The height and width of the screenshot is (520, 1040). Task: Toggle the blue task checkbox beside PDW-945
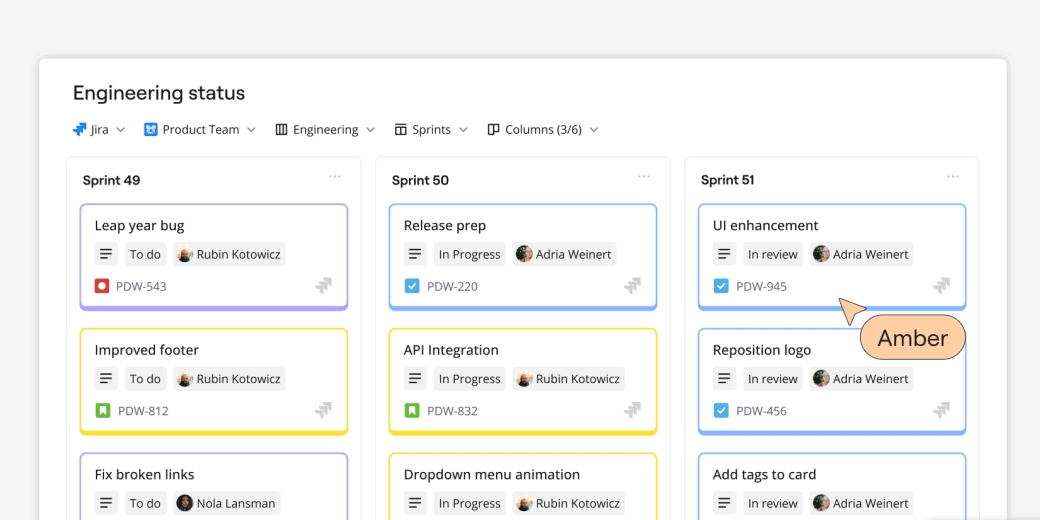point(720,286)
